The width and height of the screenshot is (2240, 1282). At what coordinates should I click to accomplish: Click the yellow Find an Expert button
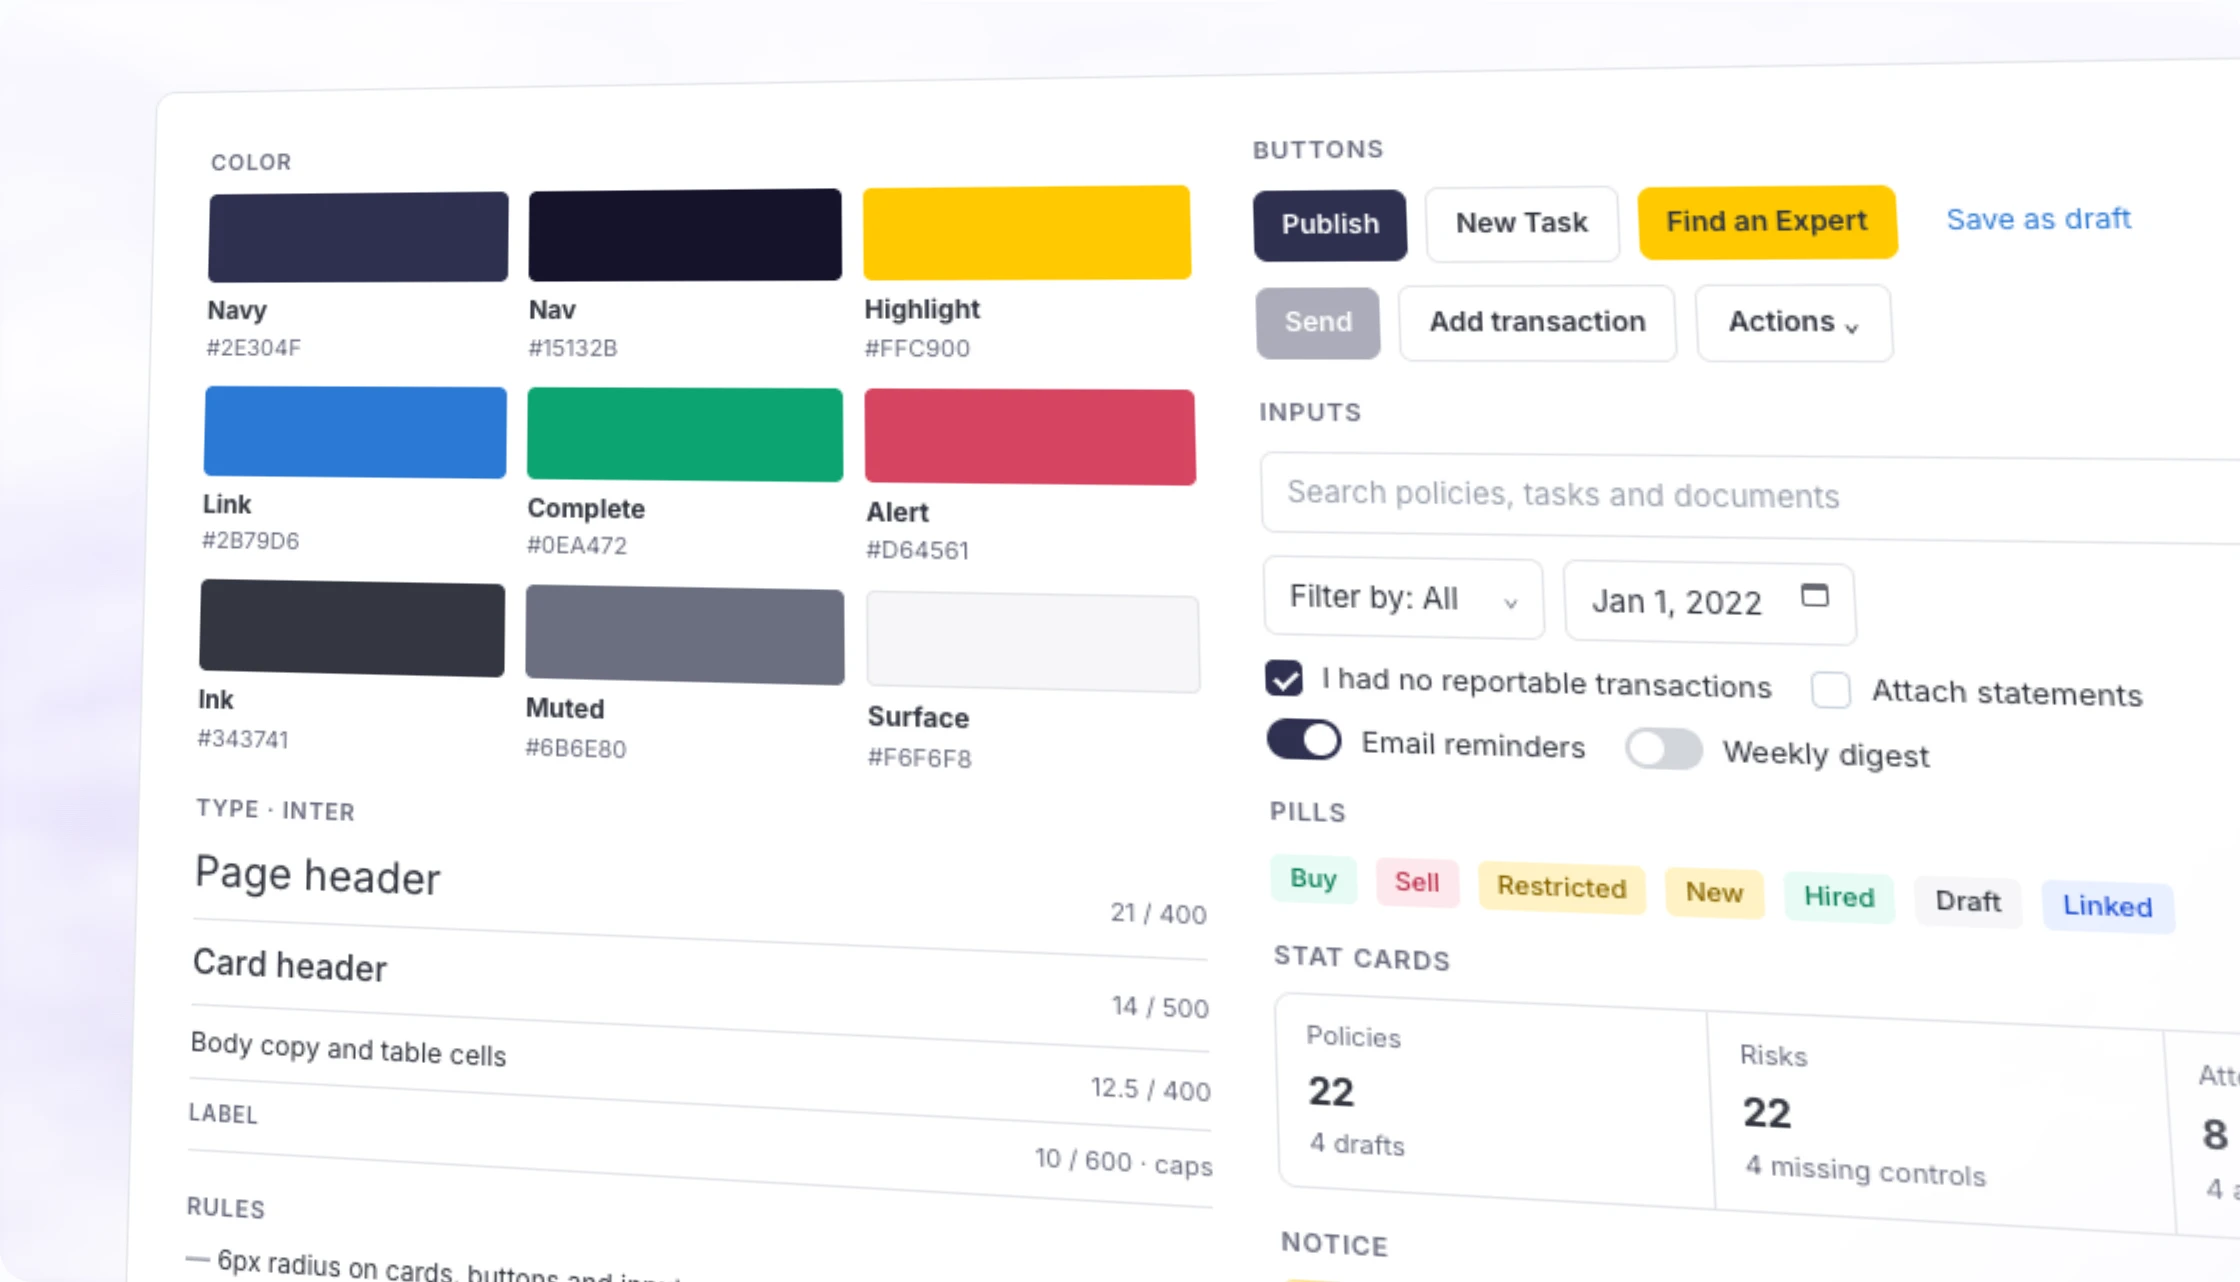tap(1767, 221)
